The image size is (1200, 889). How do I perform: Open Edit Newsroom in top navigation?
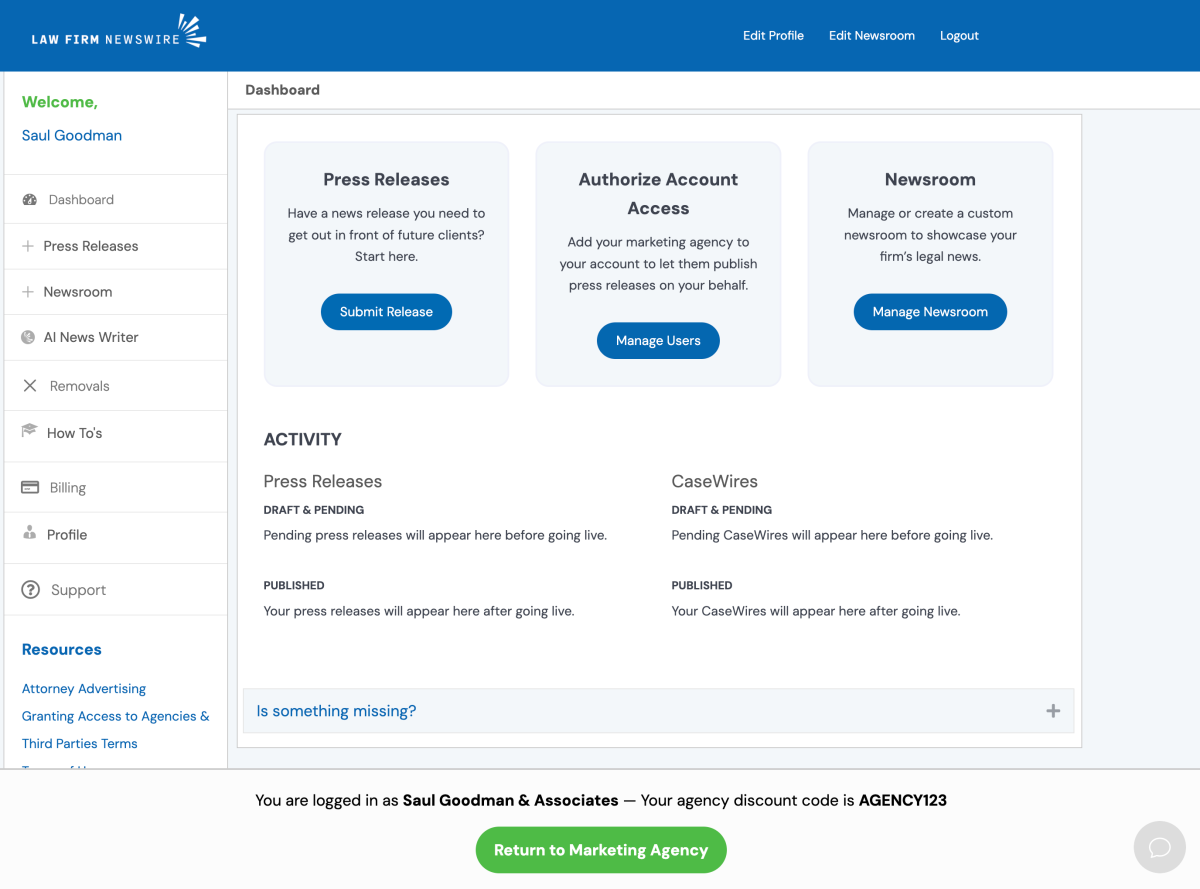point(871,36)
